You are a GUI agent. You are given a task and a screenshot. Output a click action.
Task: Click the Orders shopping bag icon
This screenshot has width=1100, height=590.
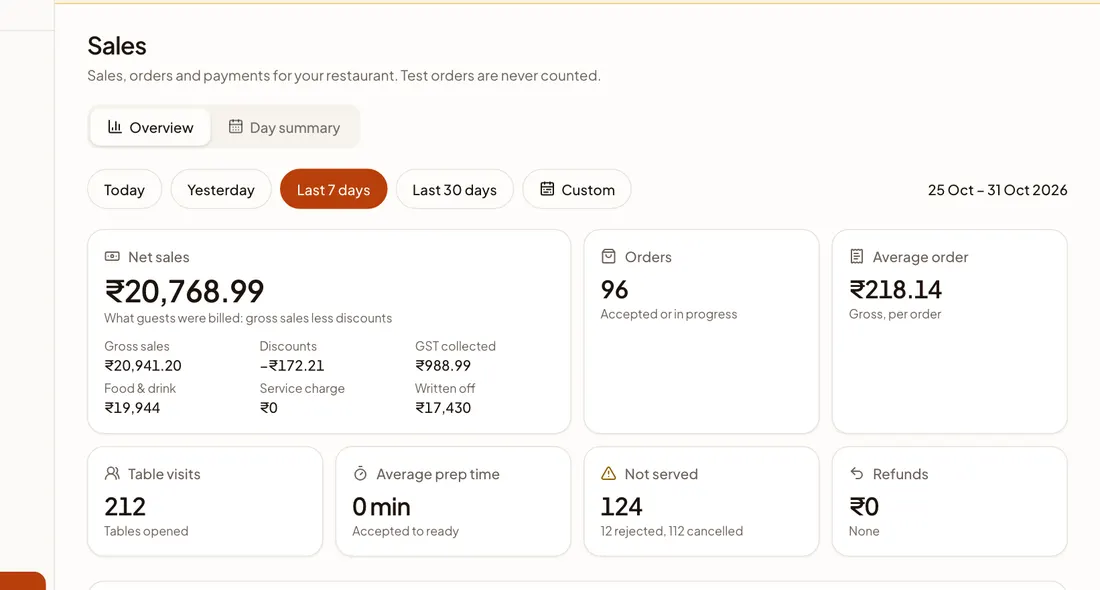point(609,256)
